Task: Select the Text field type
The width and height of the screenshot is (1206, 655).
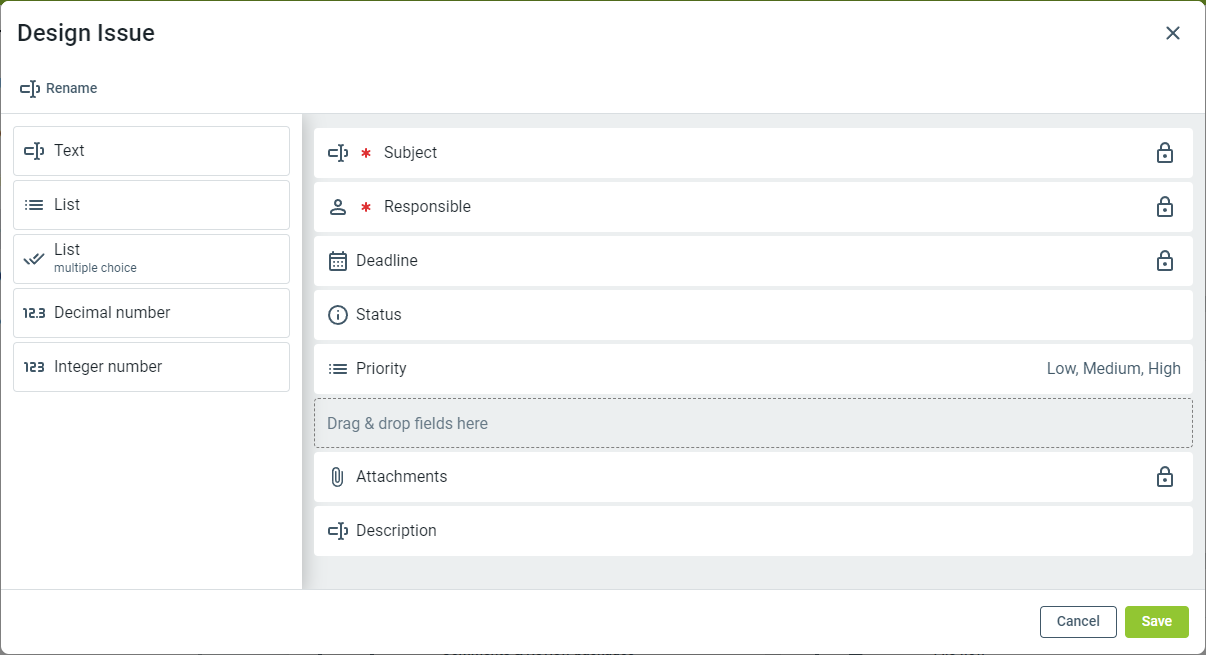Action: tap(151, 151)
